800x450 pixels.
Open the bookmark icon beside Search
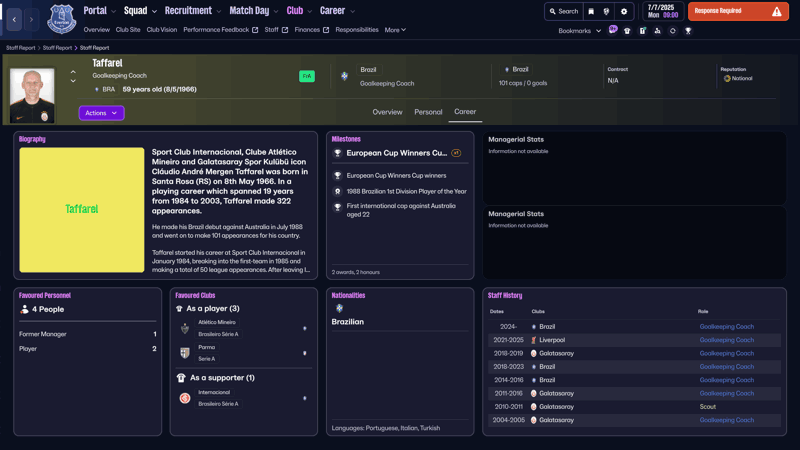coord(591,11)
